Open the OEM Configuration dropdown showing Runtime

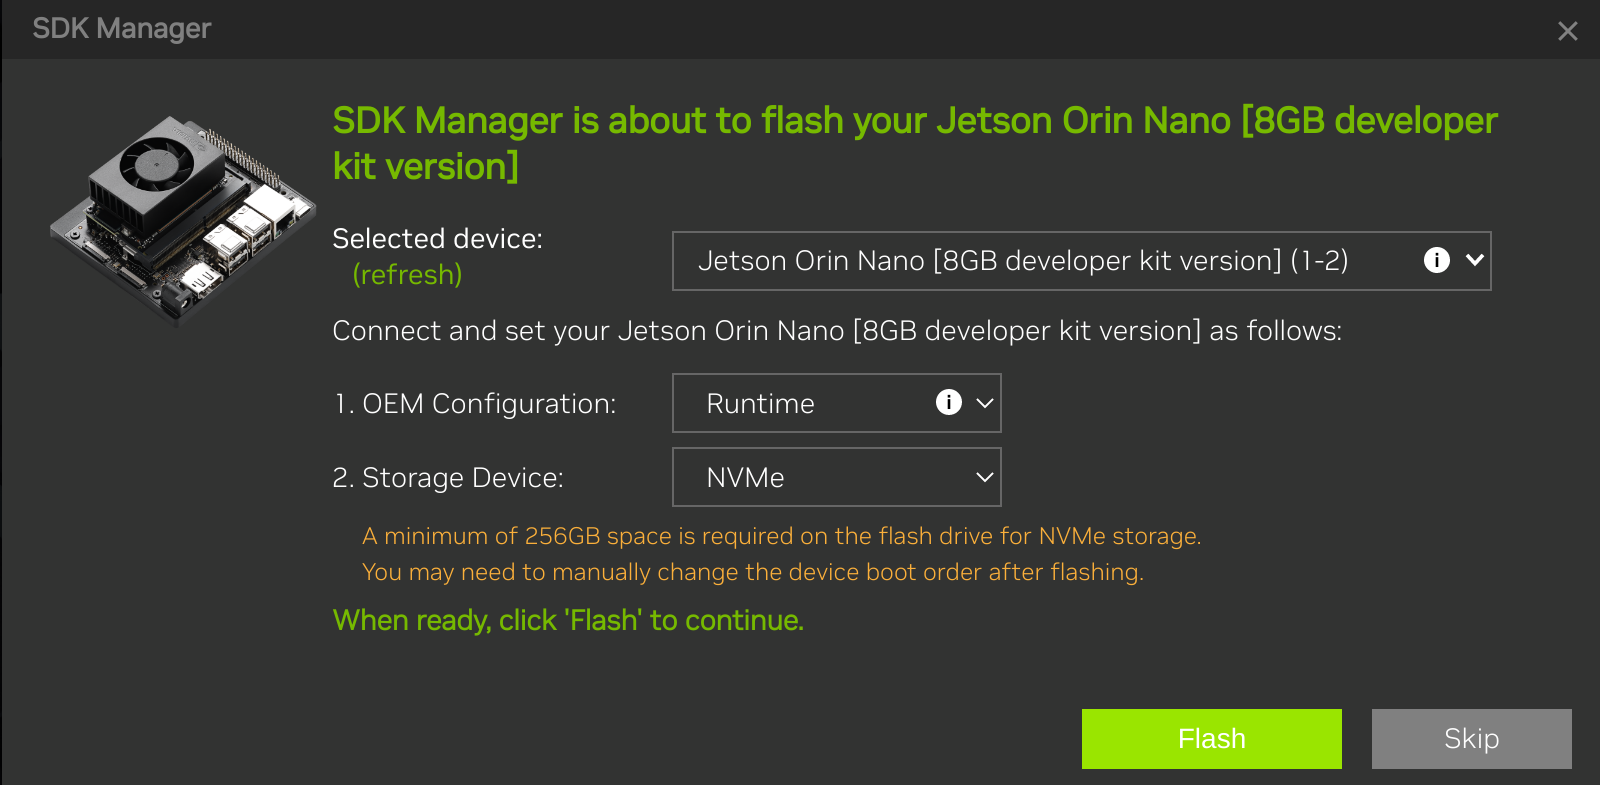point(800,402)
